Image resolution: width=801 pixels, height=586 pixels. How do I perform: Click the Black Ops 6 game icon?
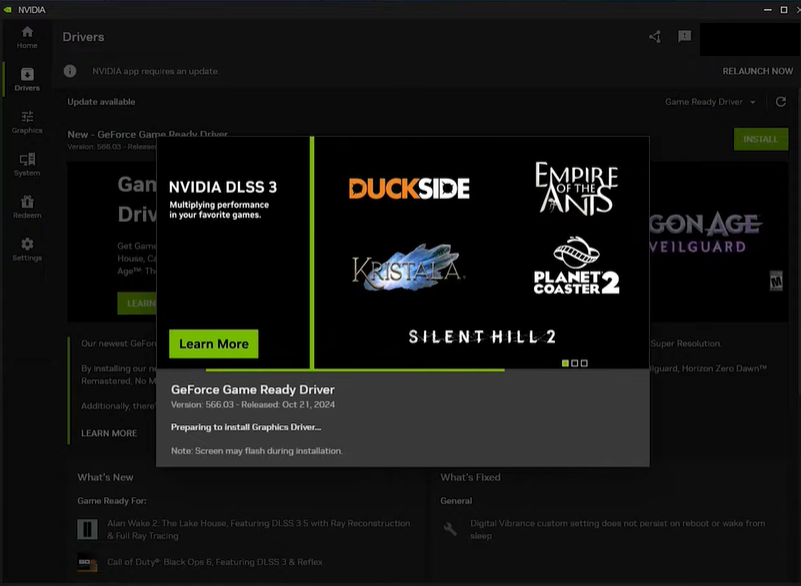[87, 562]
